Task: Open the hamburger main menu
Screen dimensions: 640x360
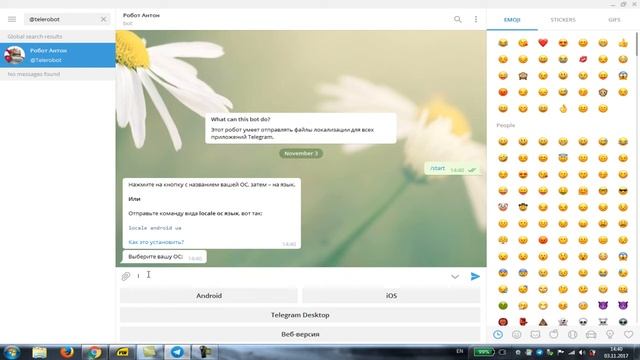Action: pos(12,19)
